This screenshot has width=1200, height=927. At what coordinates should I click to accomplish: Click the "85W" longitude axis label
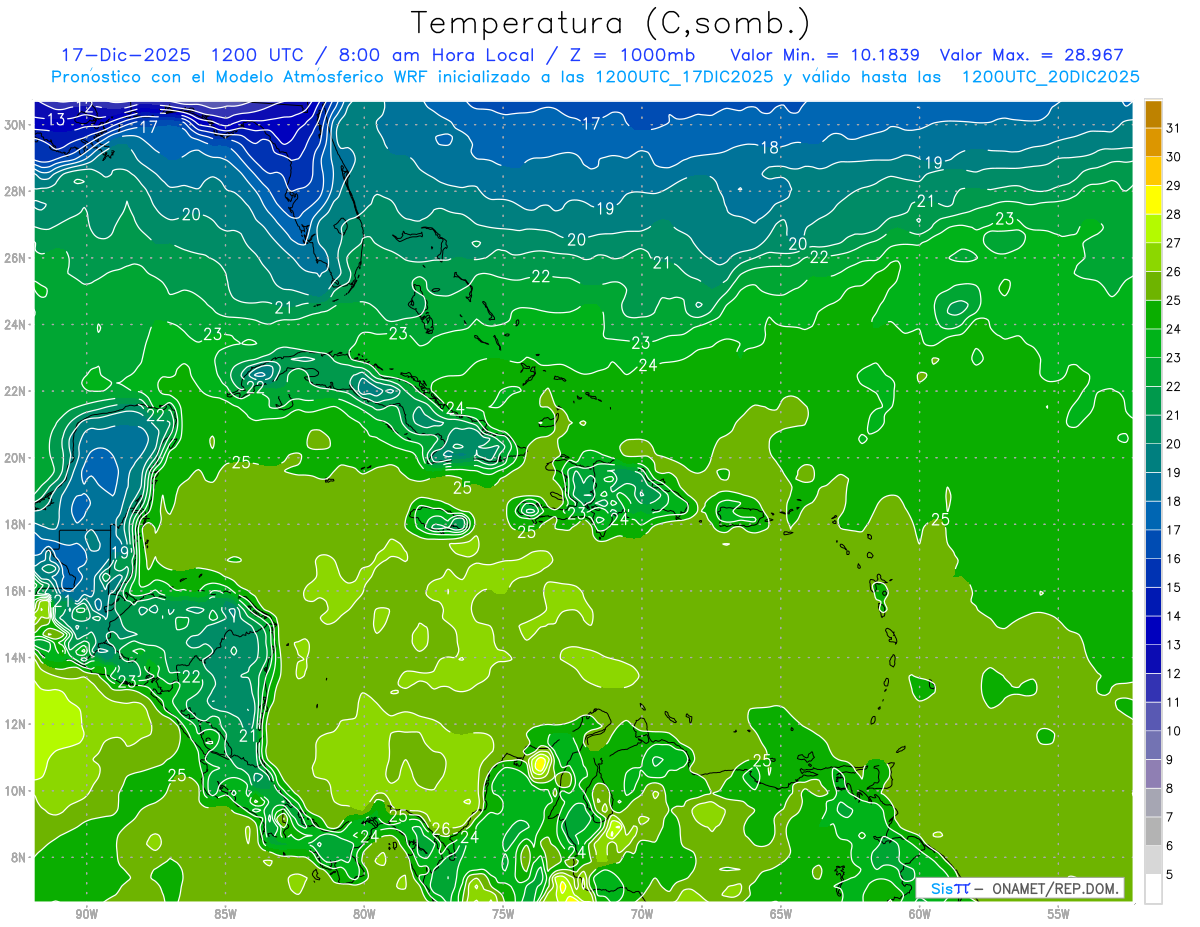(225, 914)
